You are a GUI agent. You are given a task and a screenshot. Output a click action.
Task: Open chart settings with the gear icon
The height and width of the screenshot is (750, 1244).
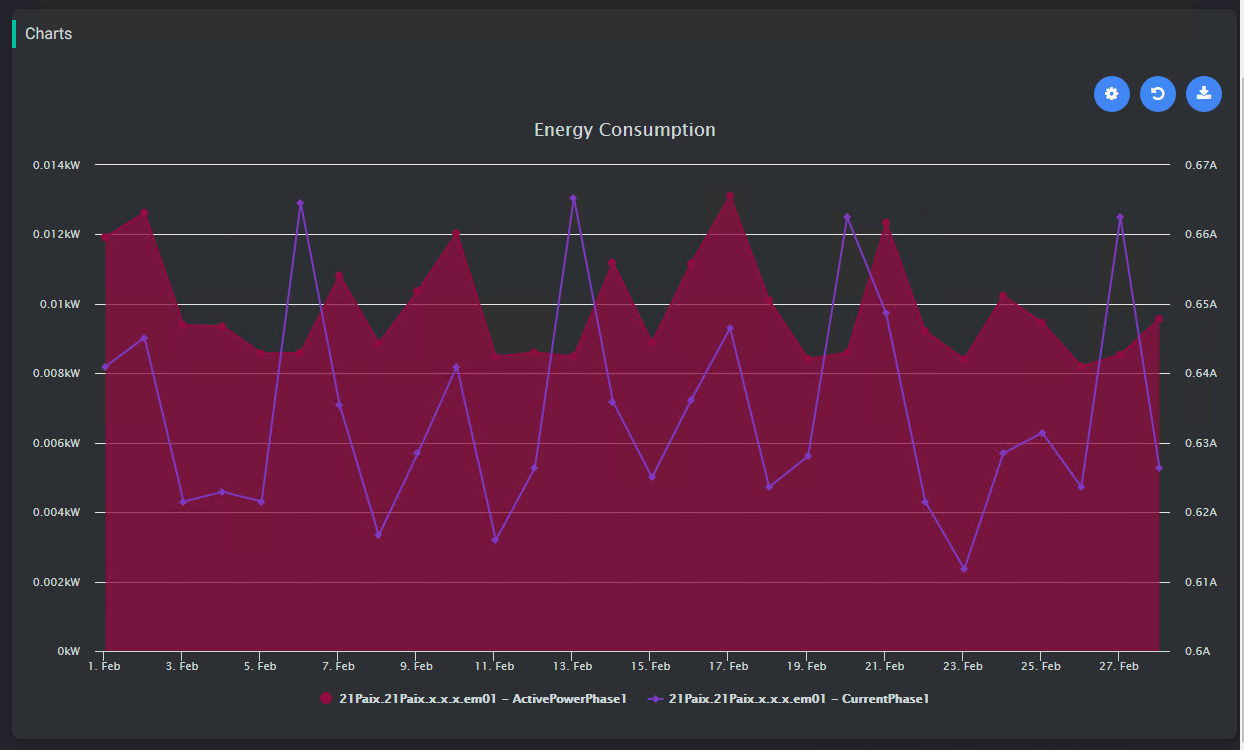pyautogui.click(x=1111, y=94)
